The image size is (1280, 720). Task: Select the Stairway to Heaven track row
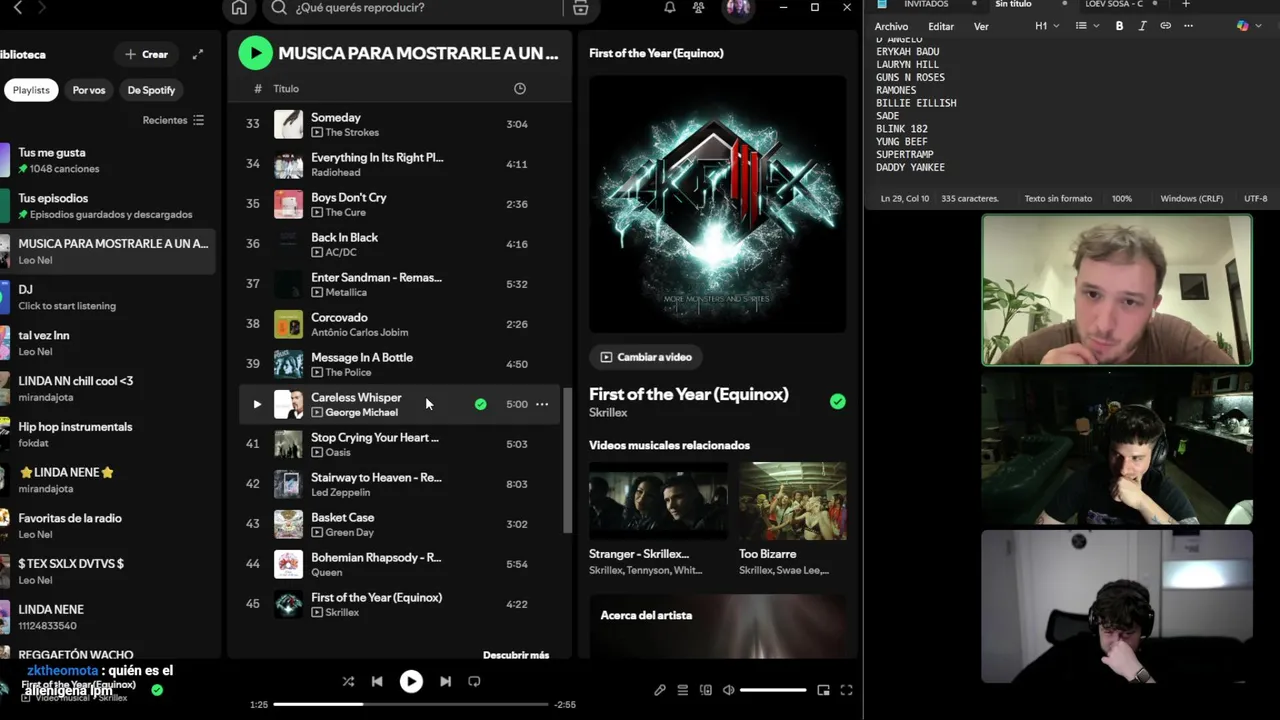(400, 484)
